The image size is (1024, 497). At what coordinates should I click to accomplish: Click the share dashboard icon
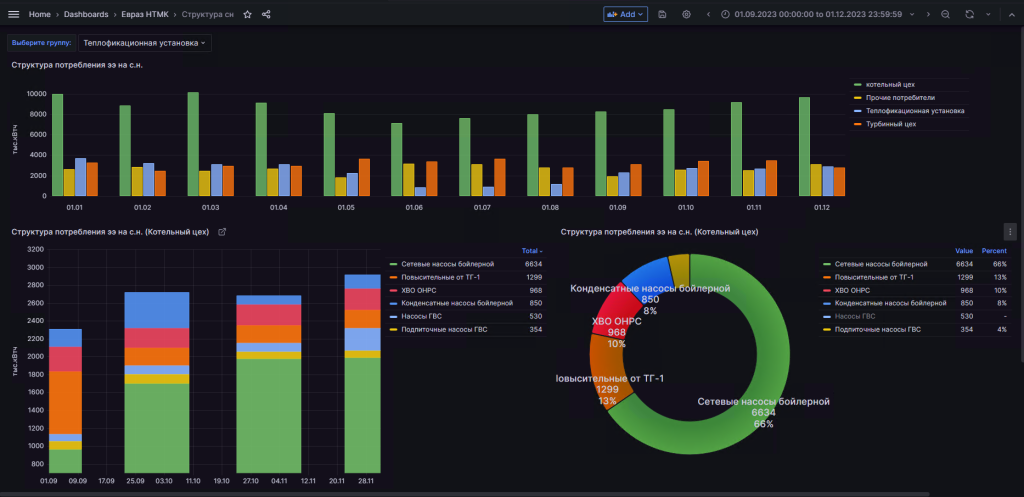265,15
